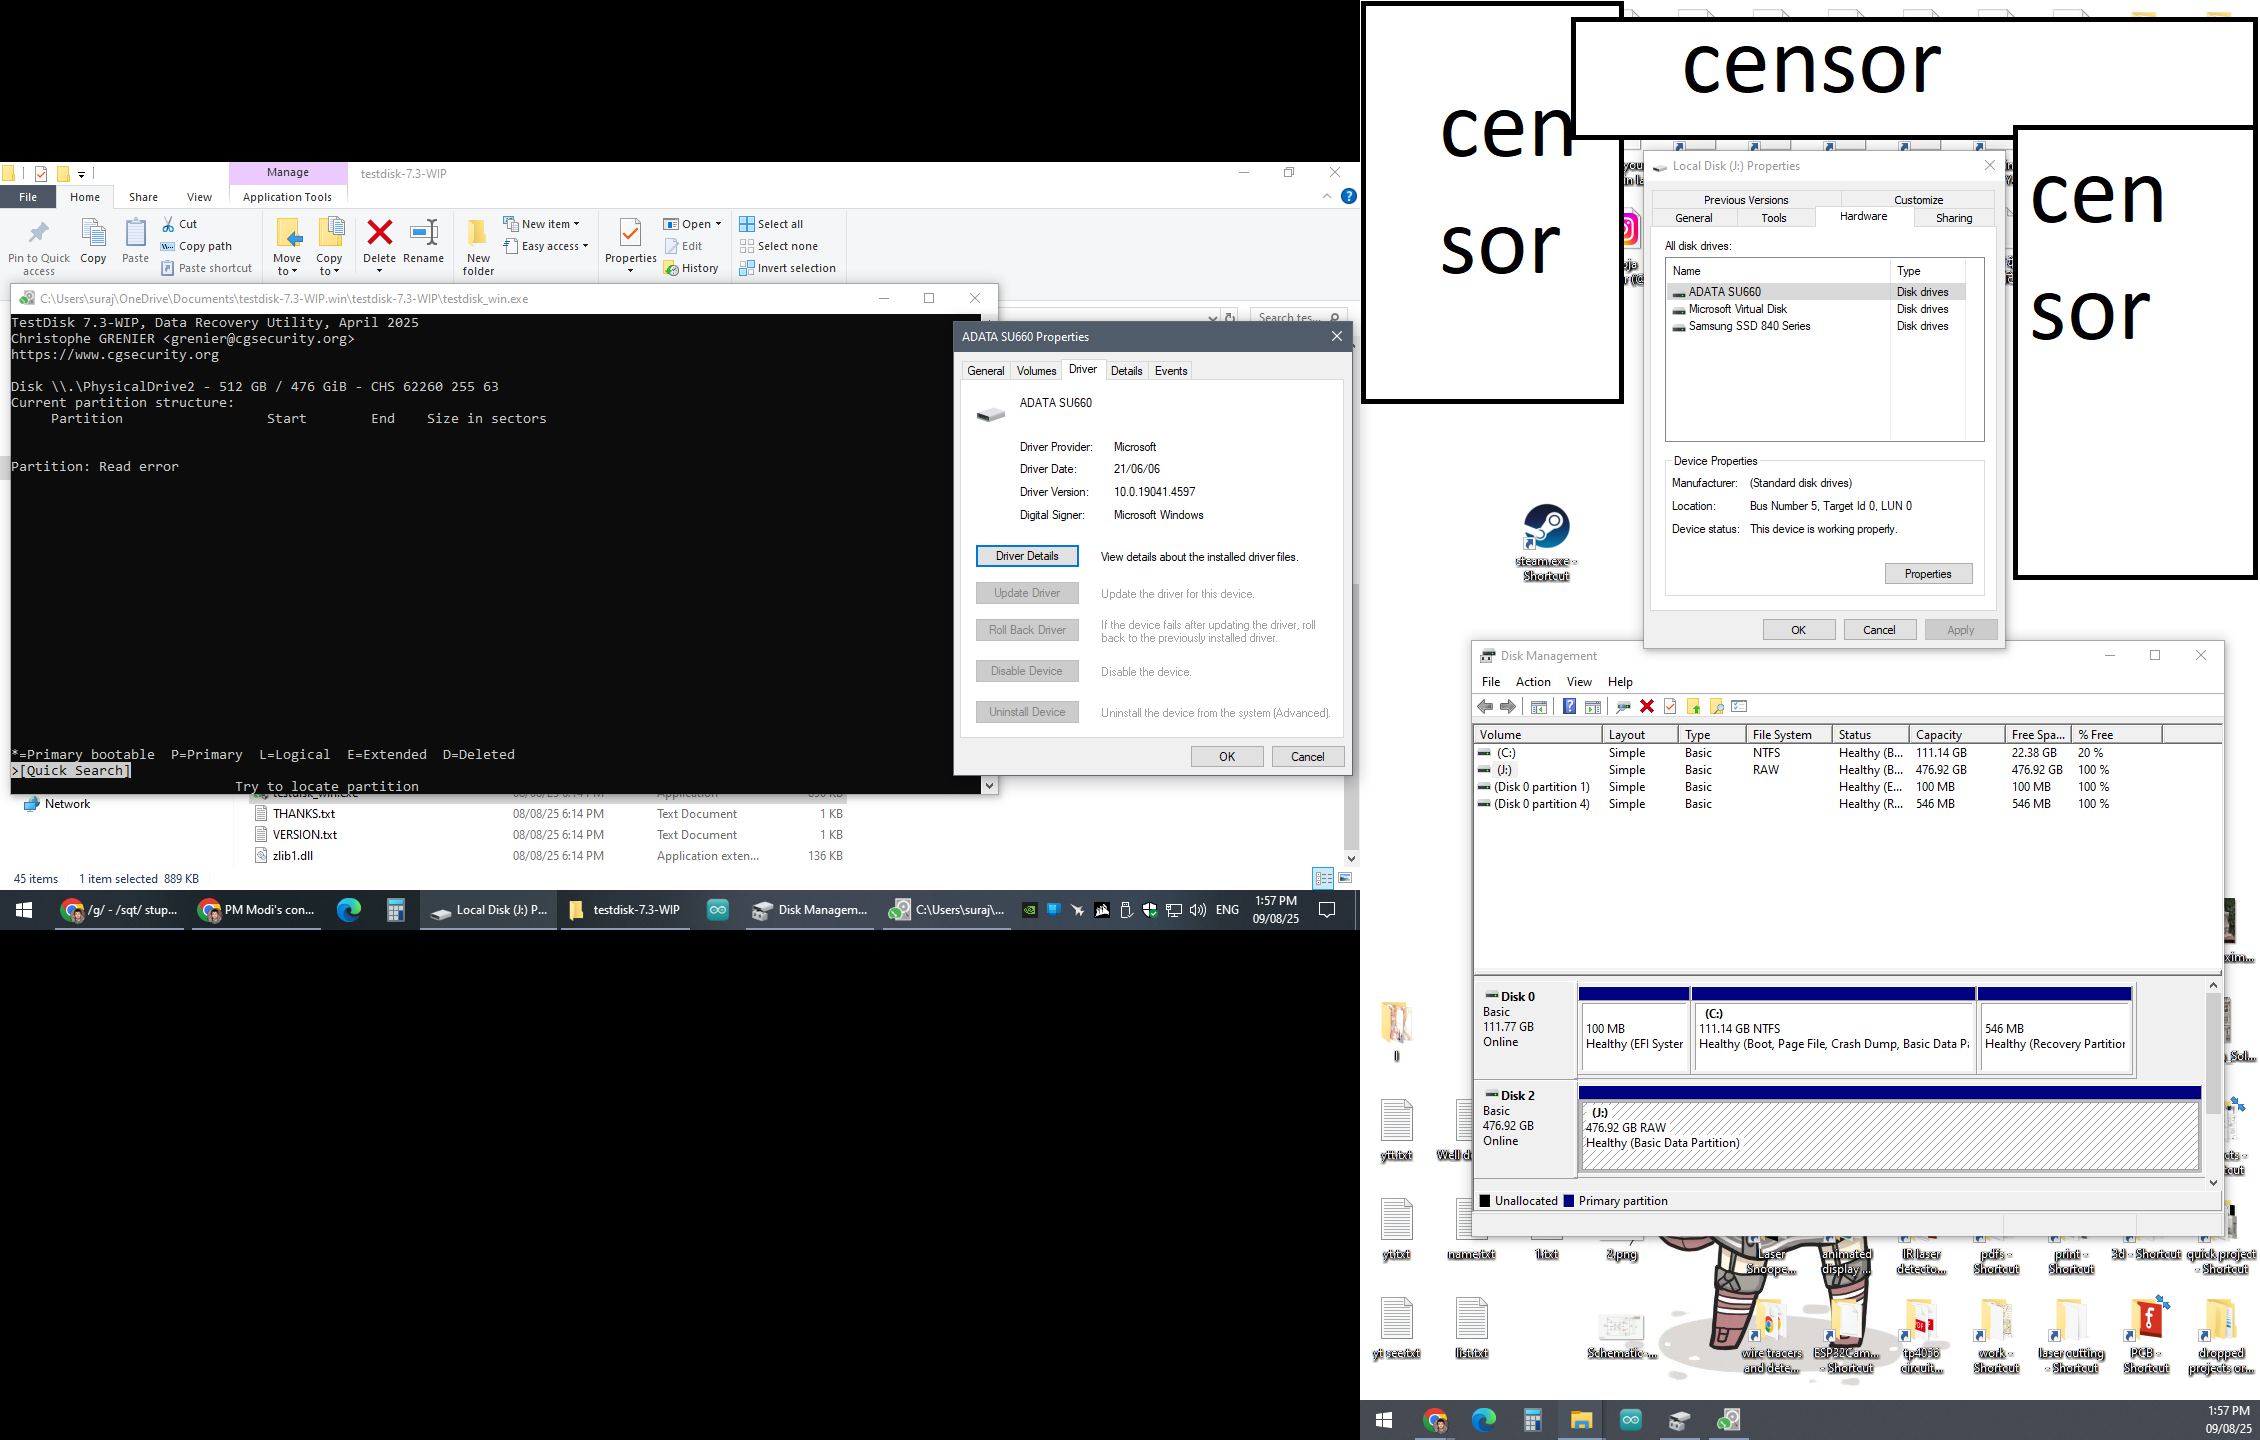Switch to Details tab in ADATA SU660 Properties
The height and width of the screenshot is (1440, 2260).
[1126, 371]
